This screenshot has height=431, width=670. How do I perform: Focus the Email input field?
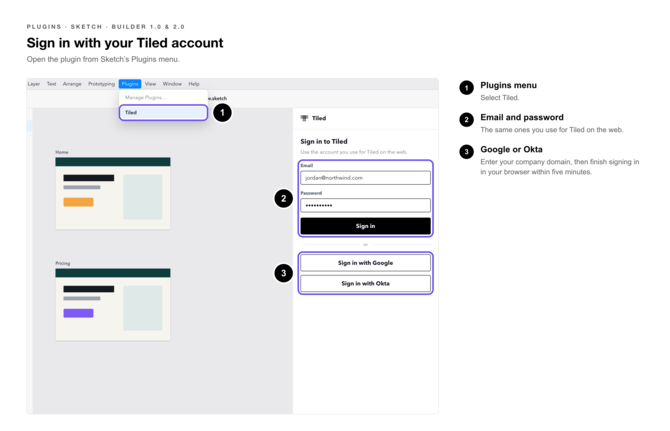point(365,178)
